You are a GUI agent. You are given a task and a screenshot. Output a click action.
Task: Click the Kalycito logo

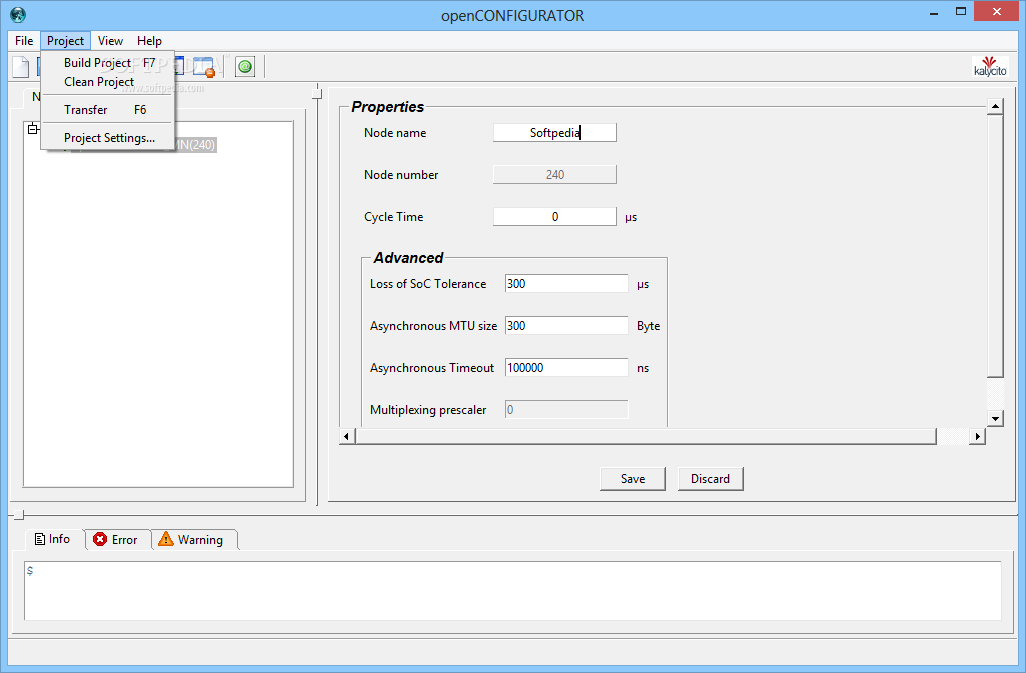click(x=990, y=67)
